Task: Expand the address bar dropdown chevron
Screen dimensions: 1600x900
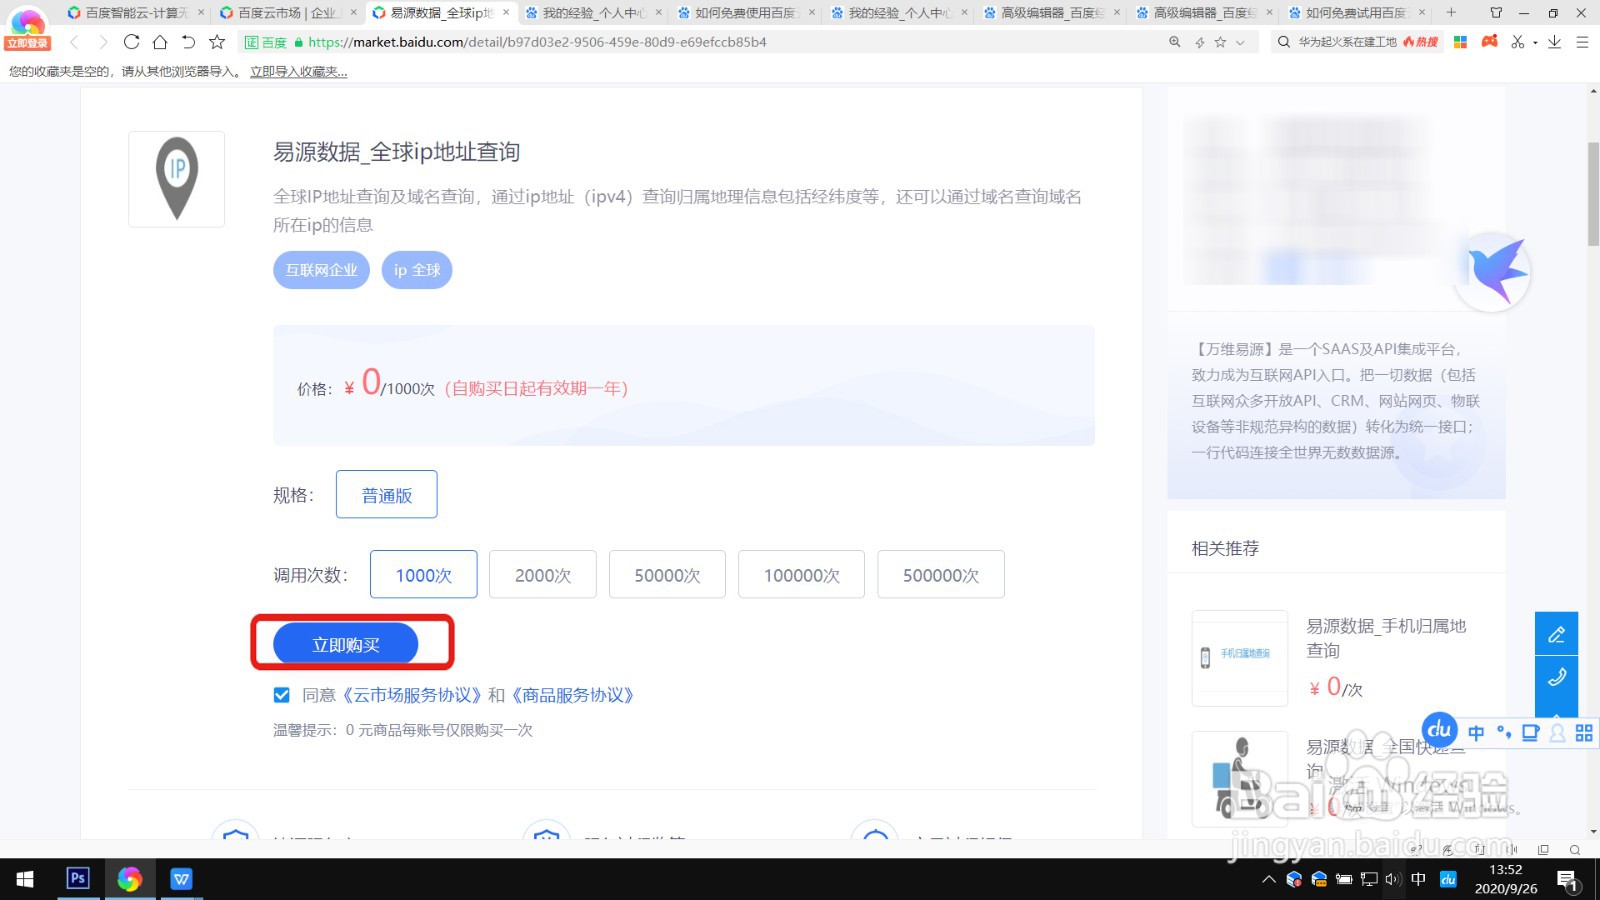Action: tap(1240, 42)
